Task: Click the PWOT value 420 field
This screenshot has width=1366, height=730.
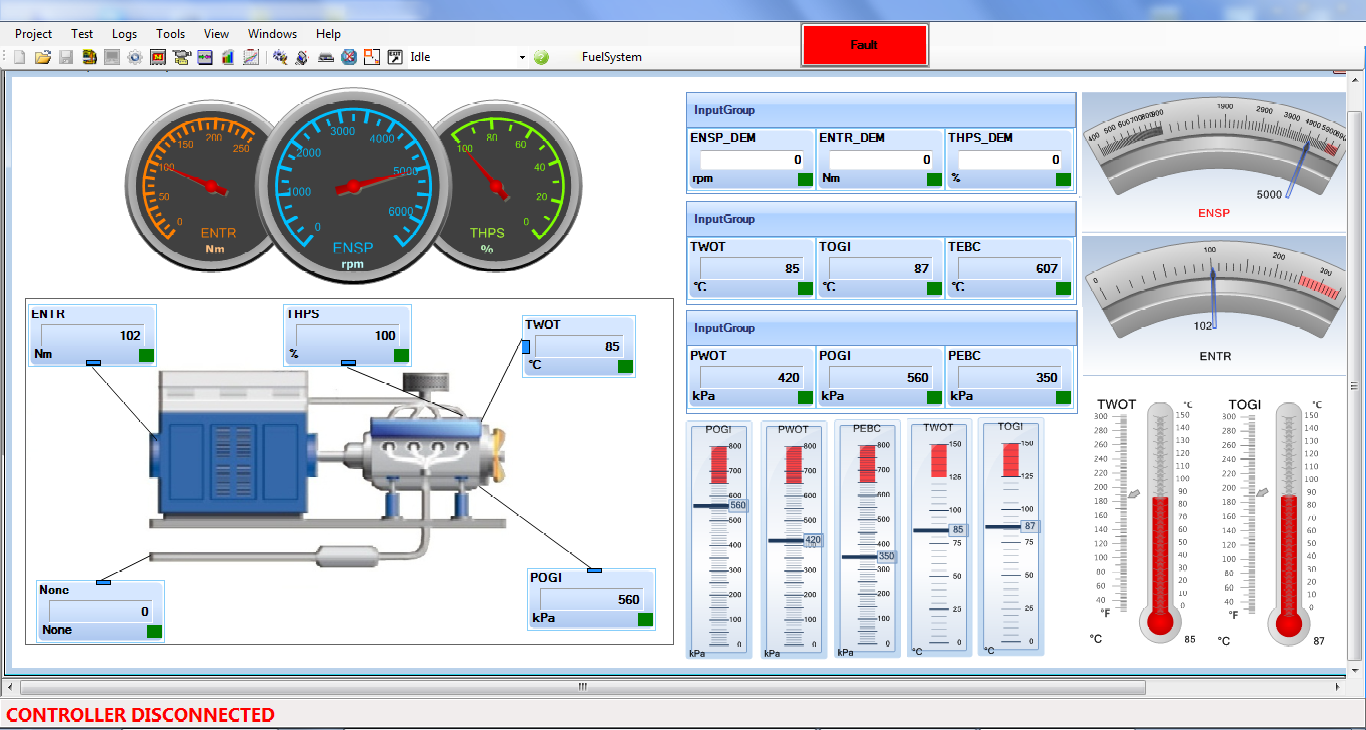Action: [752, 377]
